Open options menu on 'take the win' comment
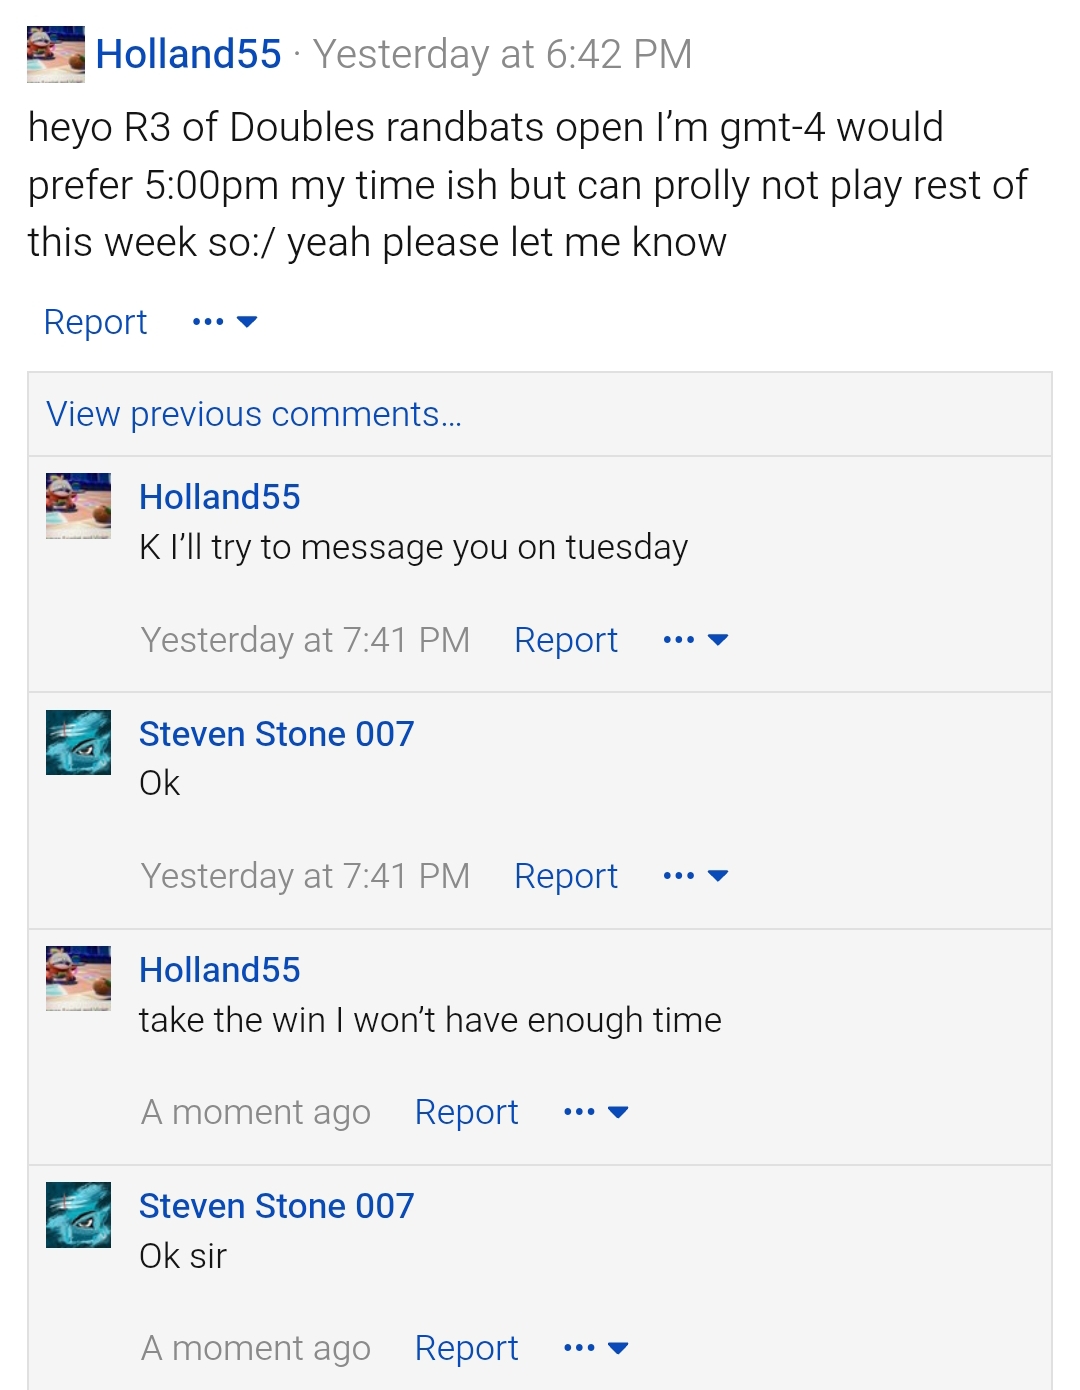 [596, 1112]
